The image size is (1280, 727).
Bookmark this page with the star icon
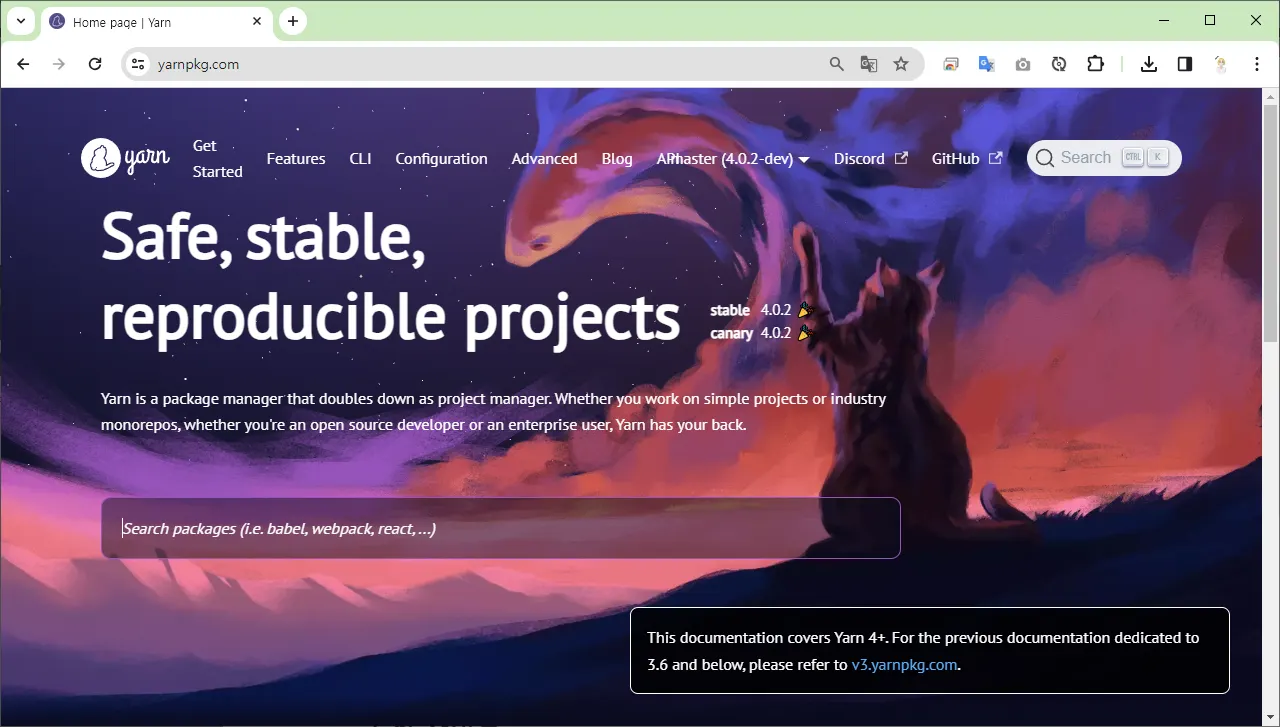pyautogui.click(x=901, y=64)
